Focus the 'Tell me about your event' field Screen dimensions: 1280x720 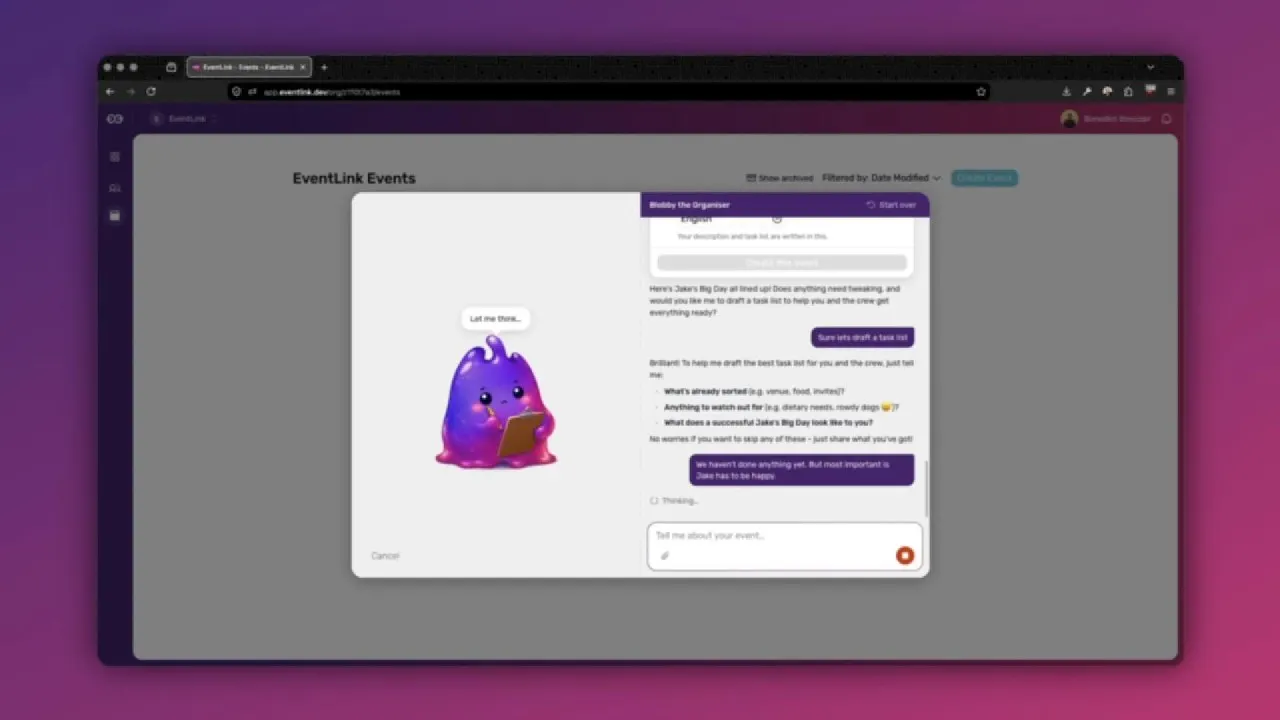pyautogui.click(x=785, y=546)
